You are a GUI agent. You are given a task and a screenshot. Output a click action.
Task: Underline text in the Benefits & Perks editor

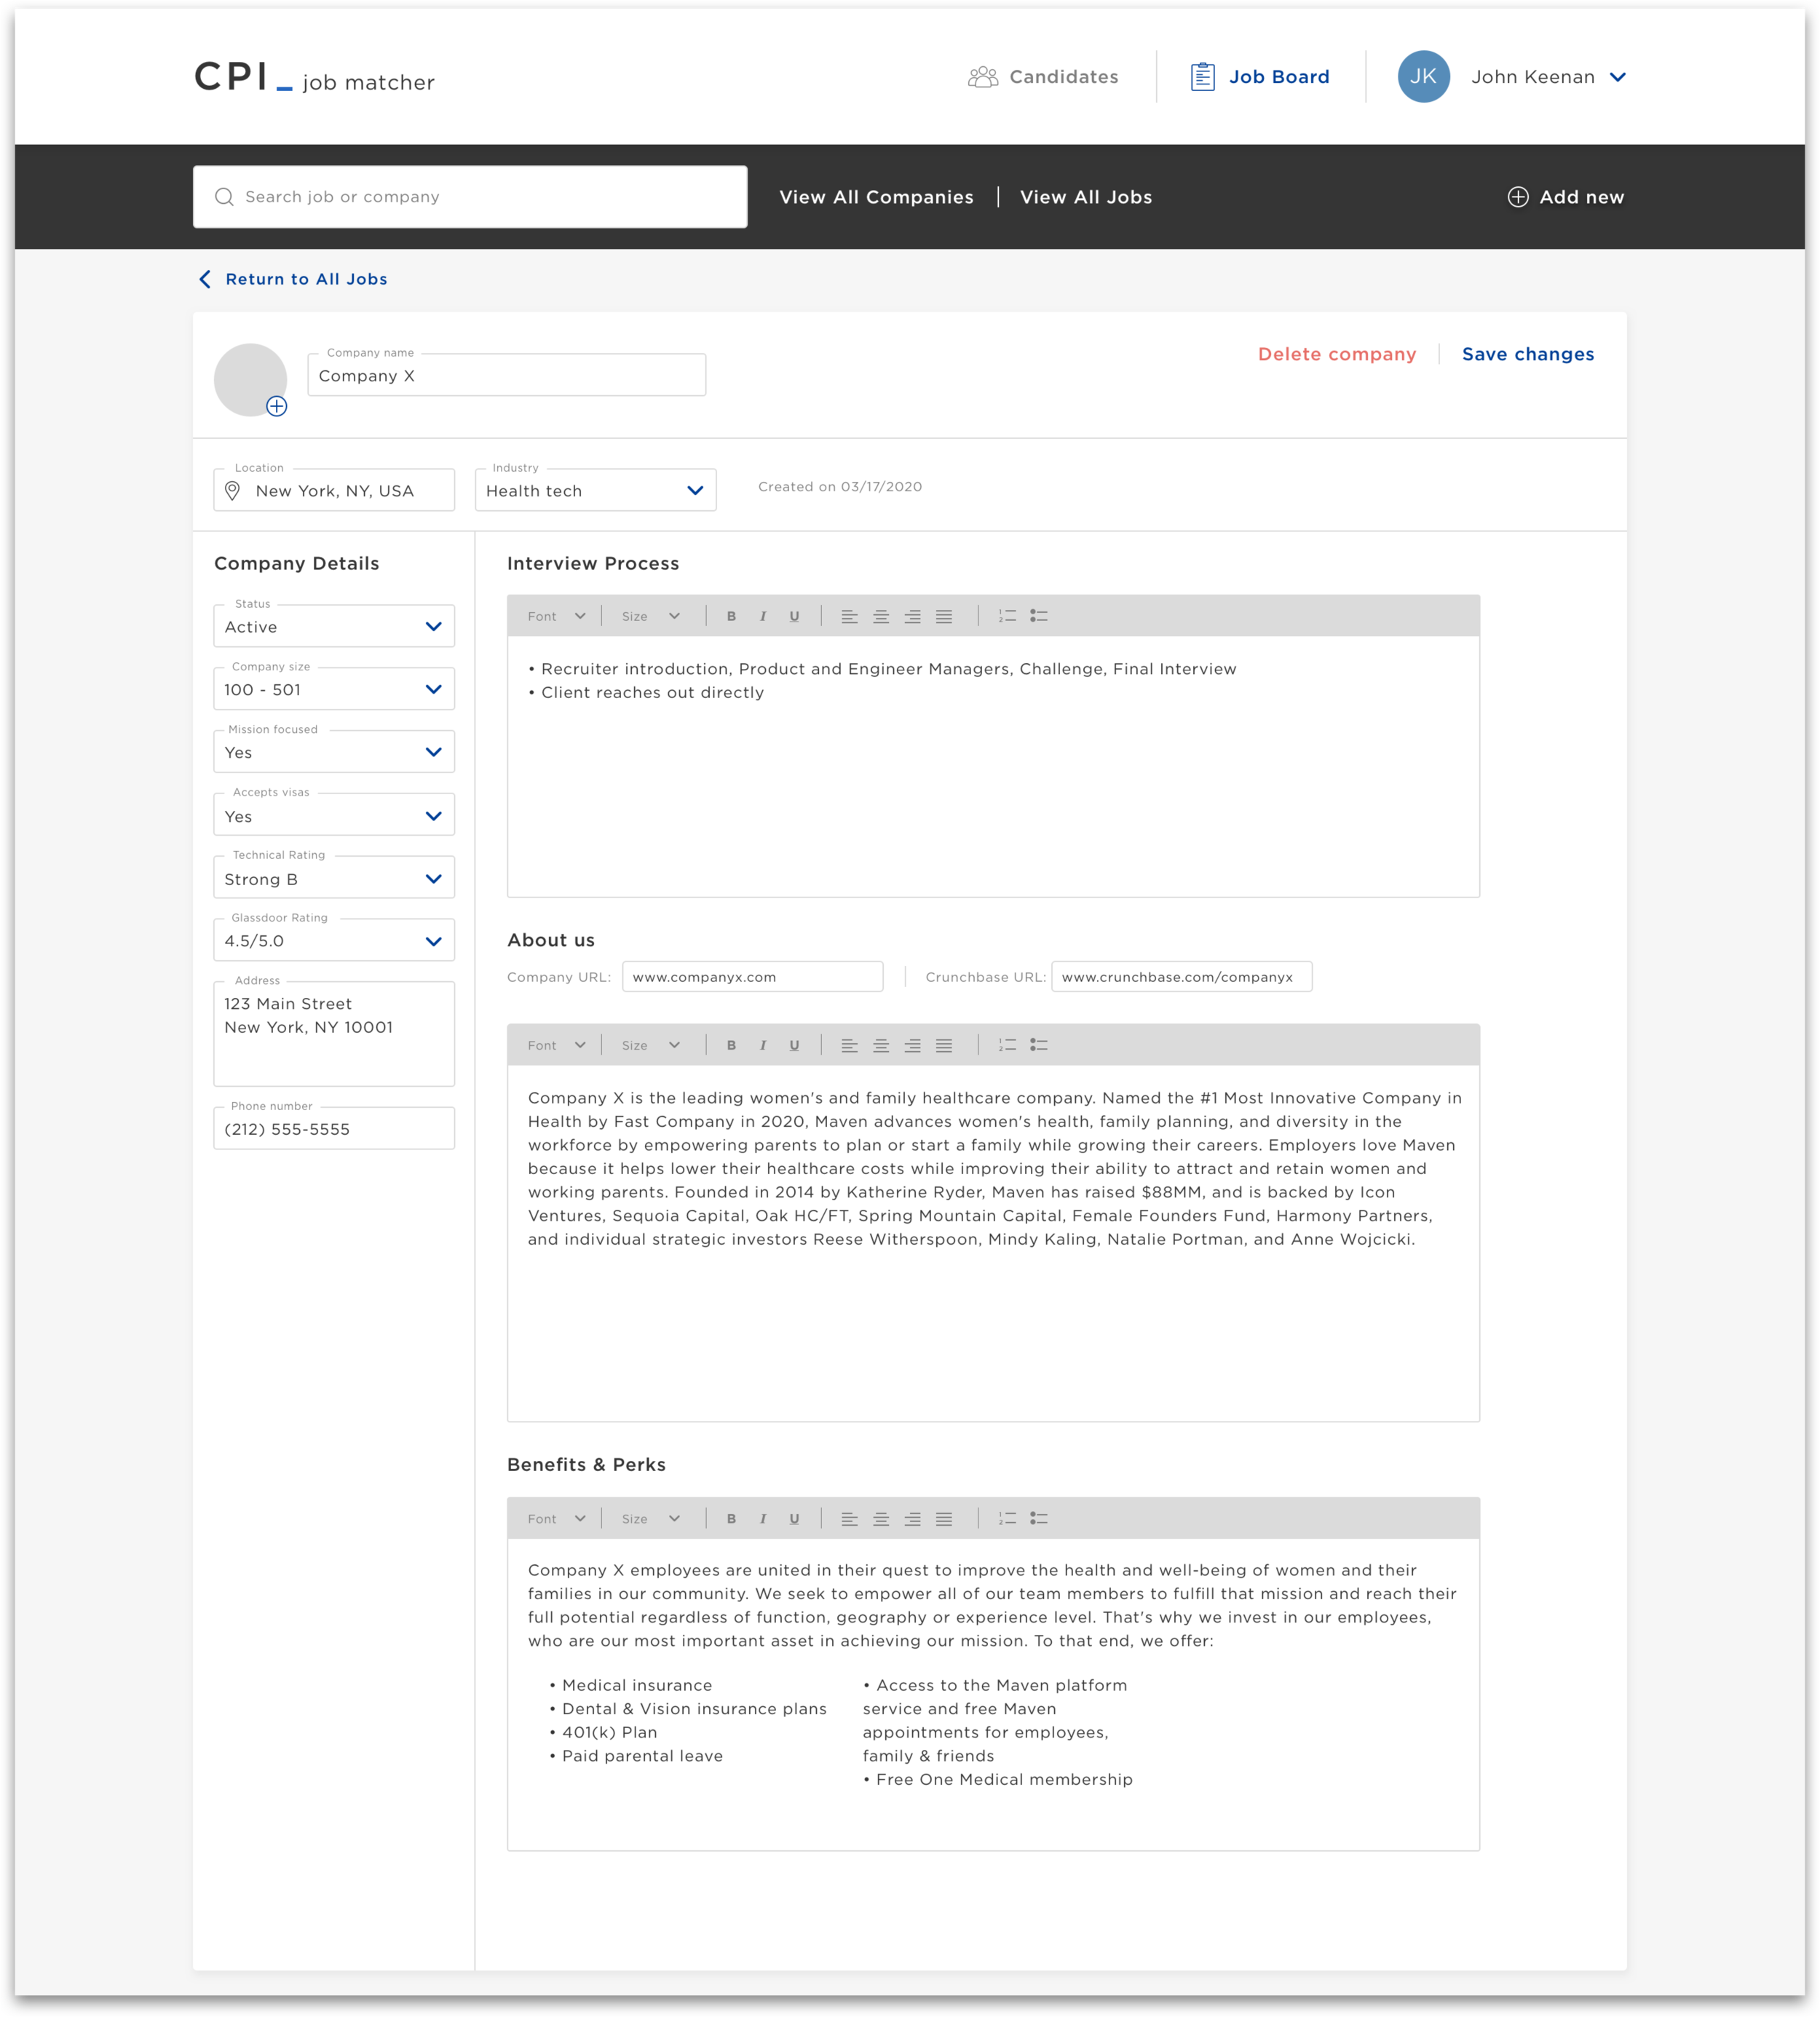(x=793, y=1518)
